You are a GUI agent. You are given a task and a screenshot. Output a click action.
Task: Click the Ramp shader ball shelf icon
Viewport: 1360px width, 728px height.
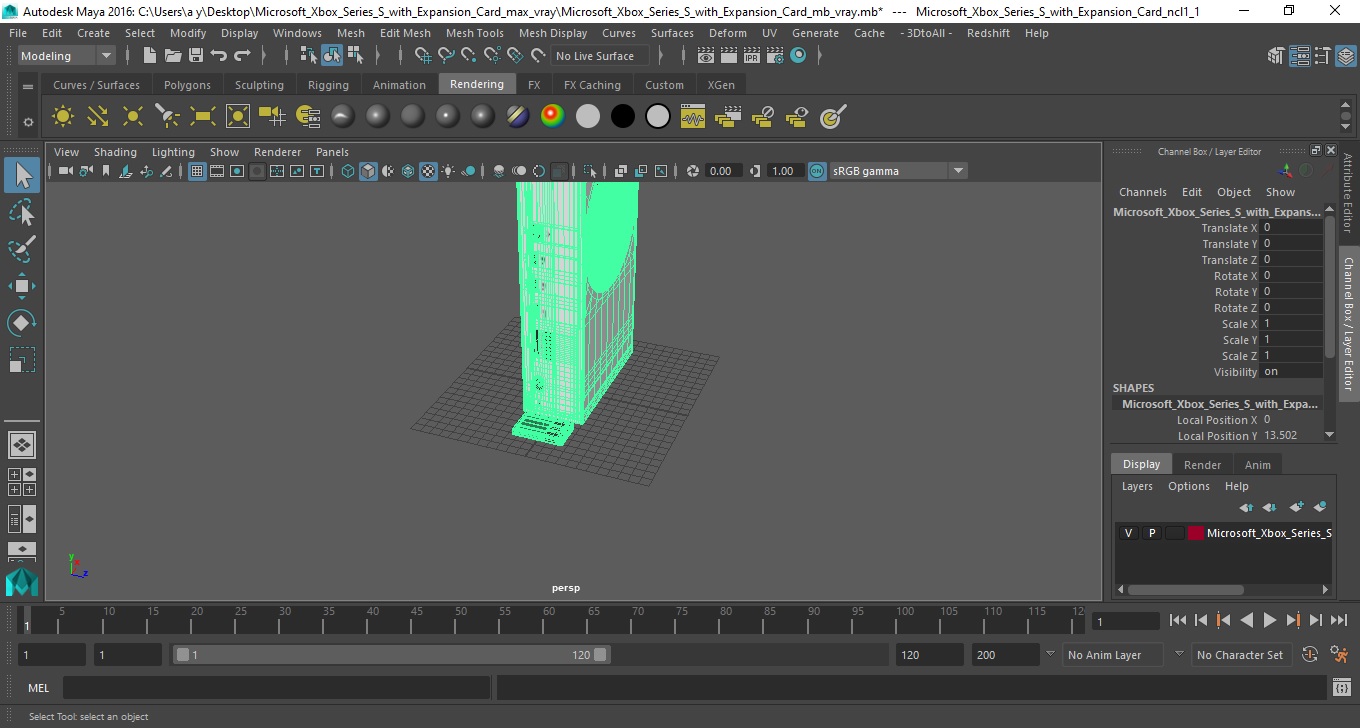tap(553, 117)
